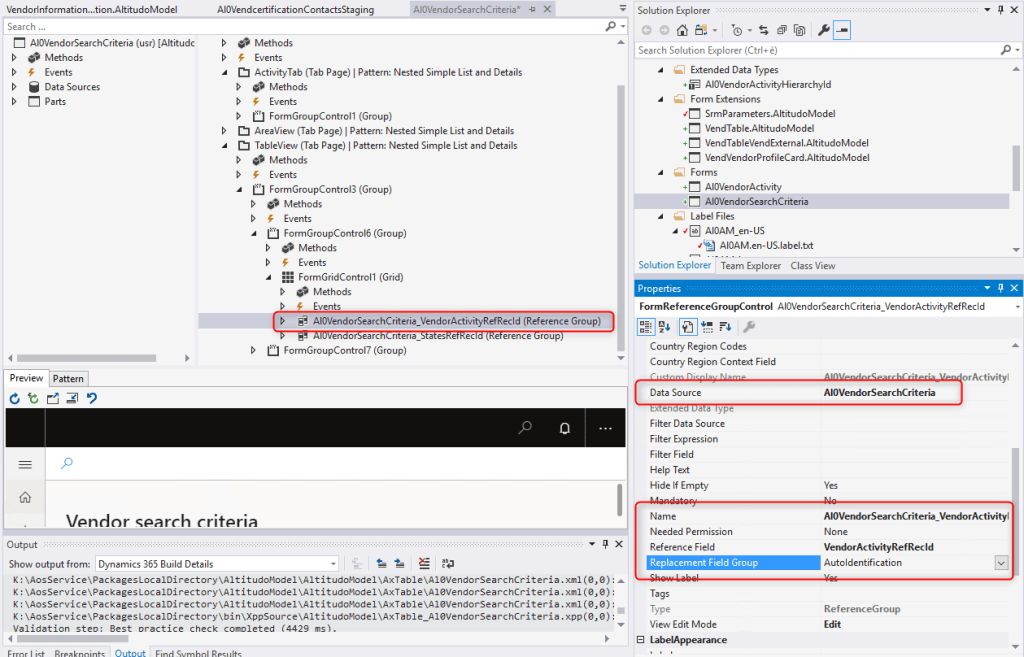
Task: Click the wrench Properties icon in Solution Explorer
Action: pyautogui.click(x=824, y=31)
